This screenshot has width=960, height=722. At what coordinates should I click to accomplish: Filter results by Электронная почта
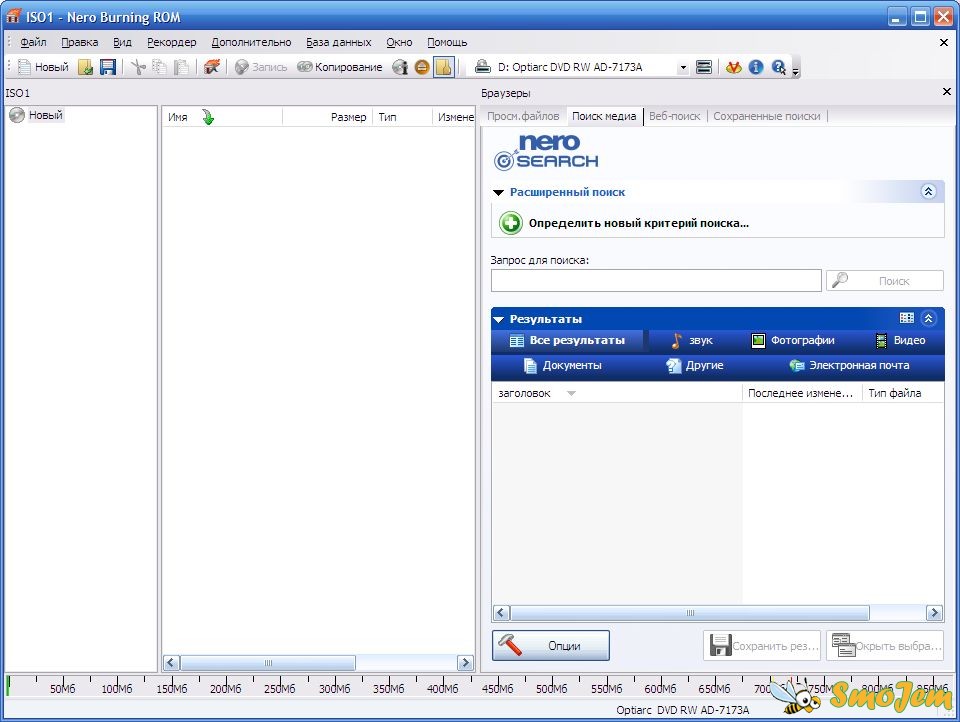(x=849, y=366)
